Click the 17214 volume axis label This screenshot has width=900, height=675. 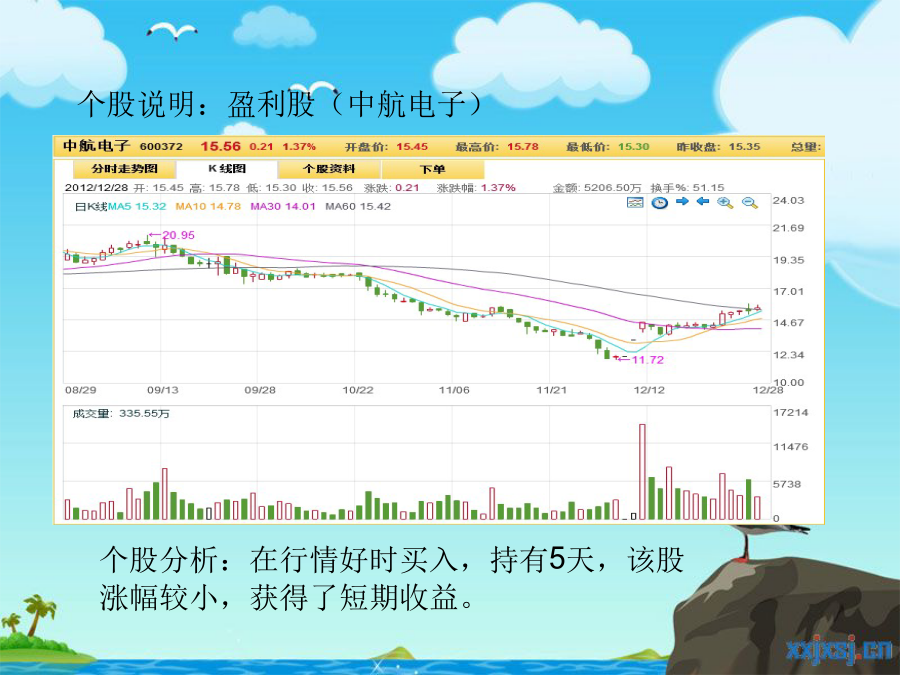coord(790,413)
